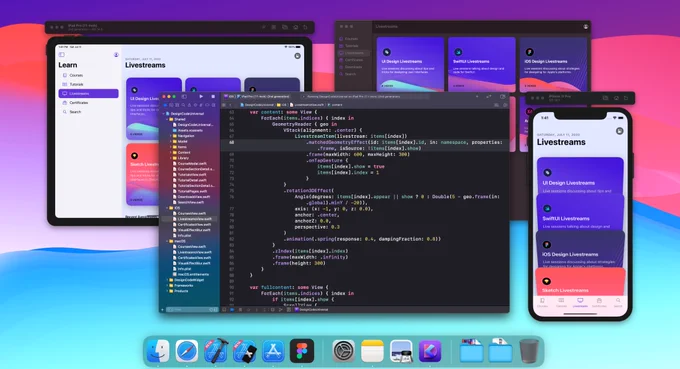Click the Xcode Stop button
This screenshot has width=680, height=369.
[213, 96]
